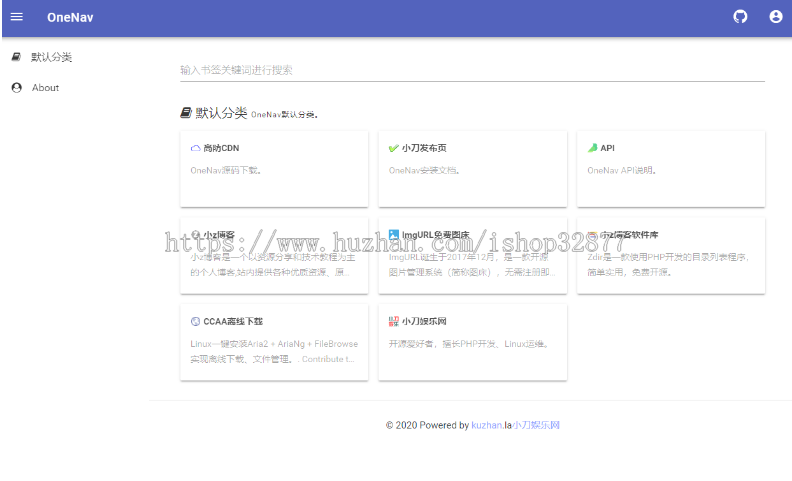Image resolution: width=792 pixels, height=481 pixels.
Task: Click the cloud icon on 高防CDN card
Action: coord(195,148)
